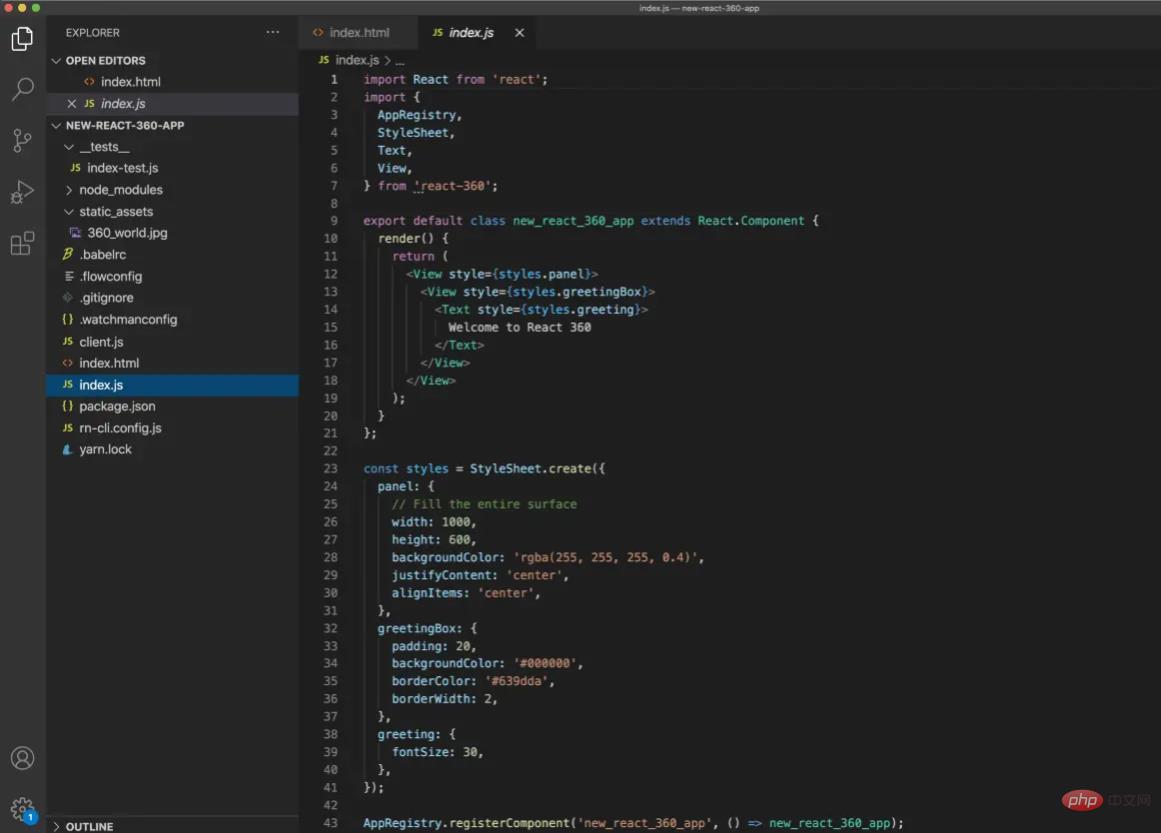This screenshot has width=1161, height=833.
Task: Open the Source Control view icon
Action: [x=22, y=141]
